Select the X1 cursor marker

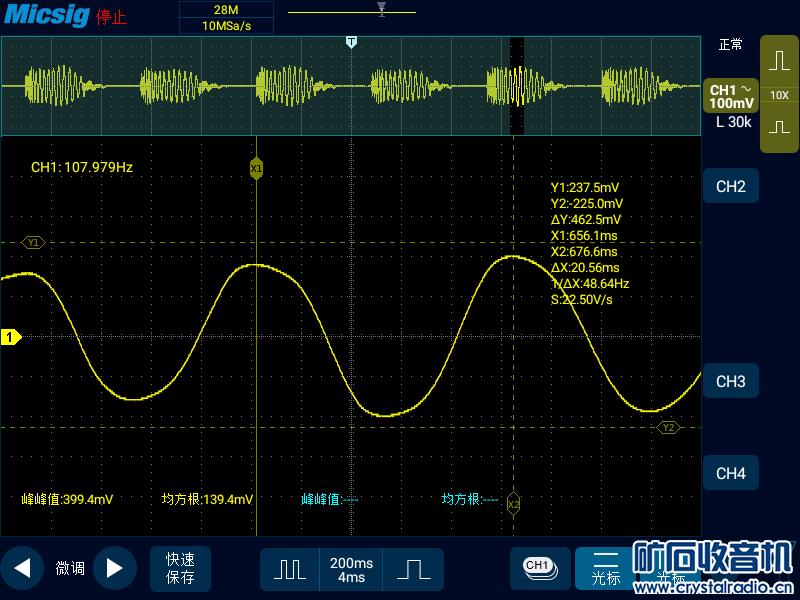coord(257,169)
